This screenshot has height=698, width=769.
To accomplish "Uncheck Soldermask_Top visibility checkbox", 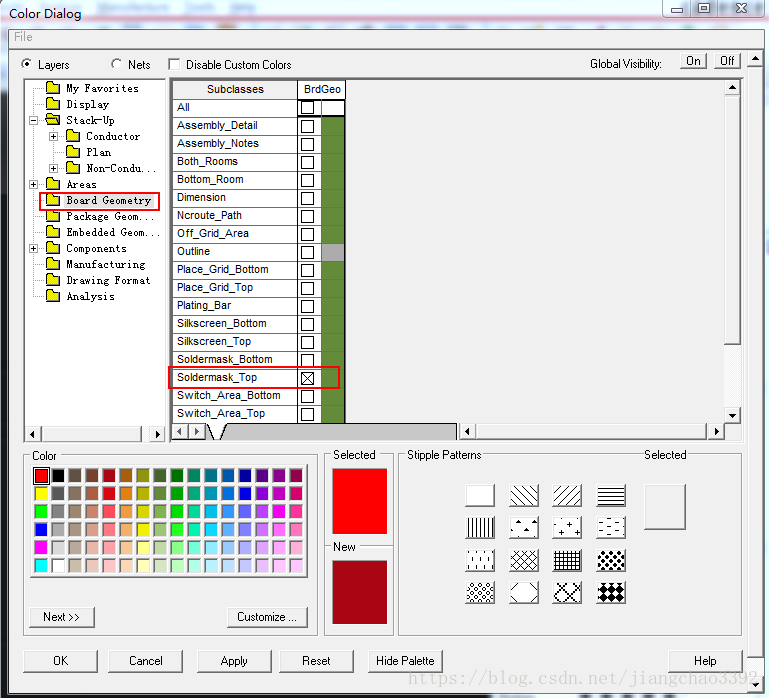I will point(308,378).
